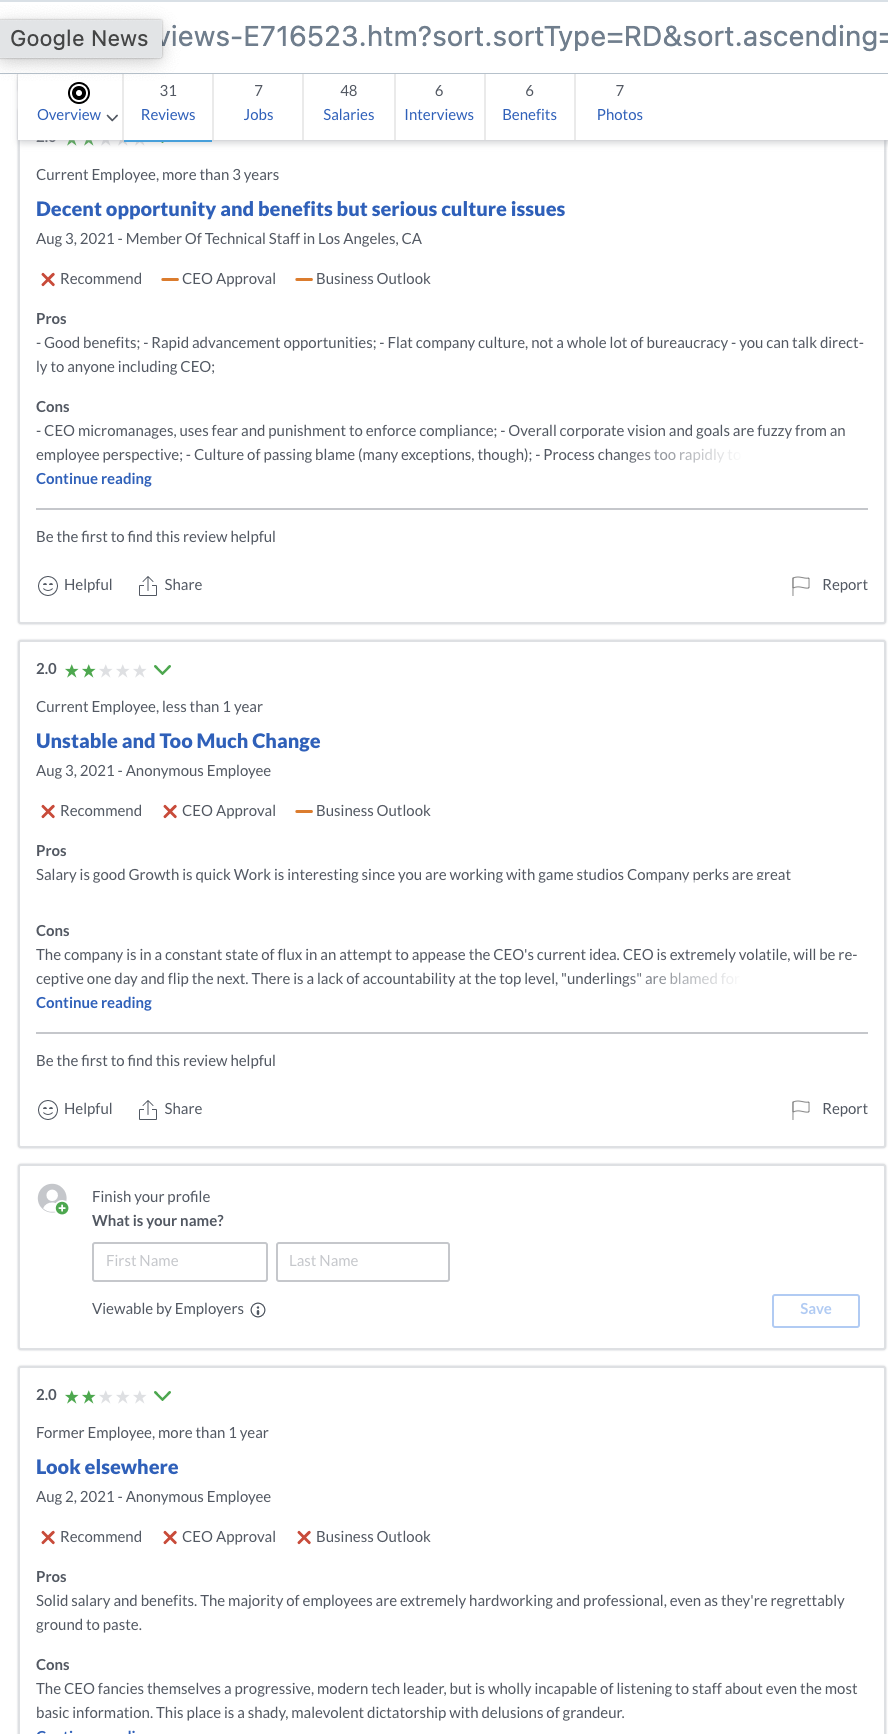The width and height of the screenshot is (888, 1734).
Task: Click Report flag on culture issues review
Action: pos(801,586)
